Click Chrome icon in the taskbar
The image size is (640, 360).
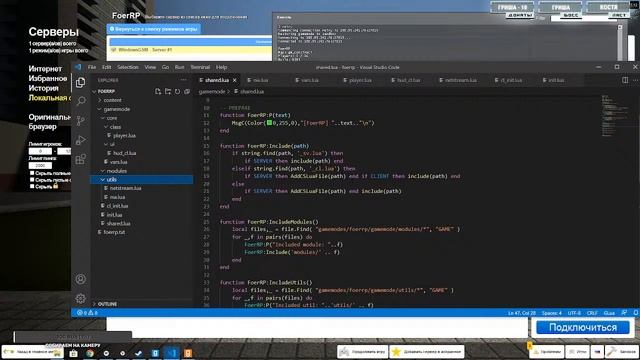[90, 353]
